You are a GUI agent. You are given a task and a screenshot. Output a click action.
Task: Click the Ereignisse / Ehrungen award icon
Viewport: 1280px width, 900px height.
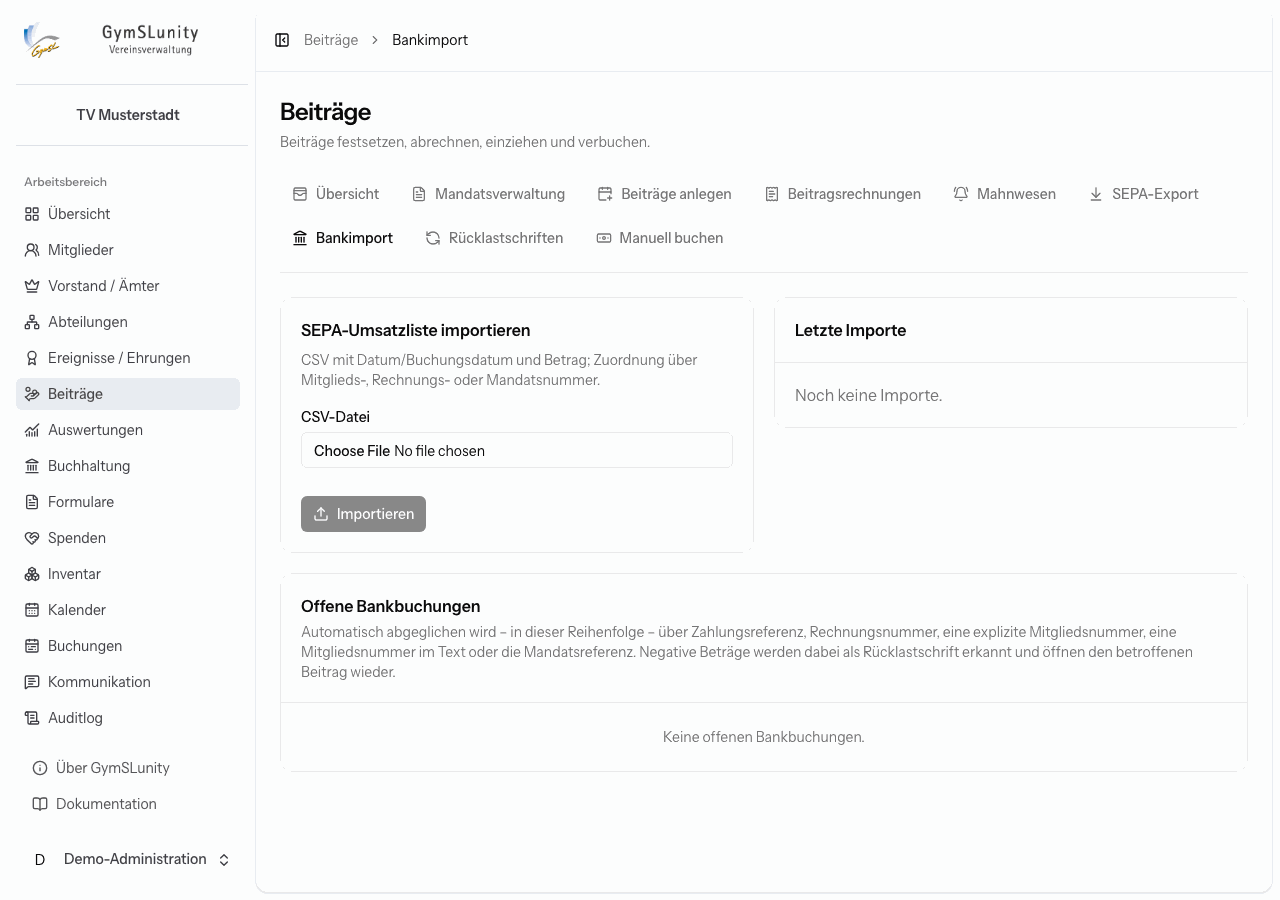pyautogui.click(x=32, y=358)
